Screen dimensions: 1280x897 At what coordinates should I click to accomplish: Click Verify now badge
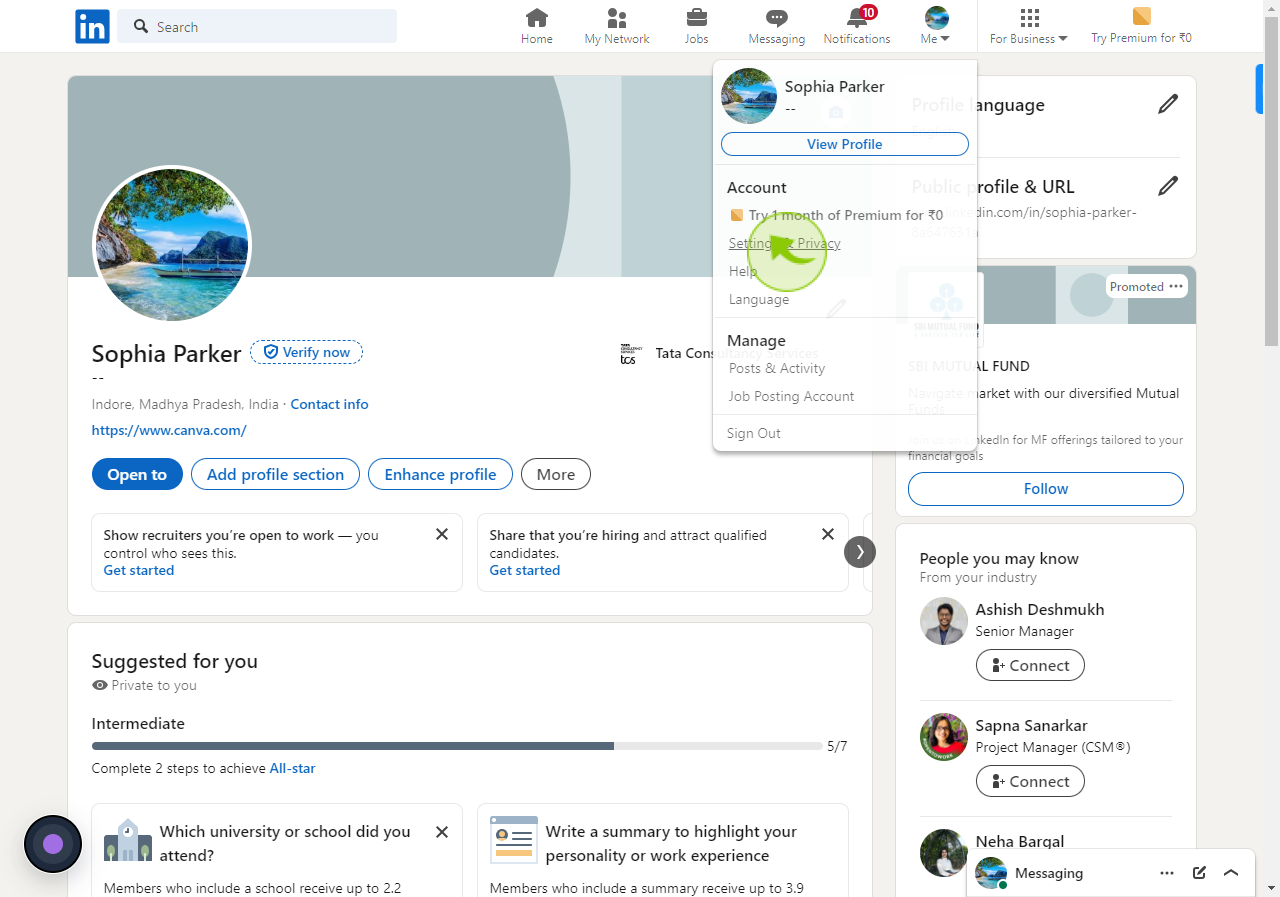[x=306, y=352]
